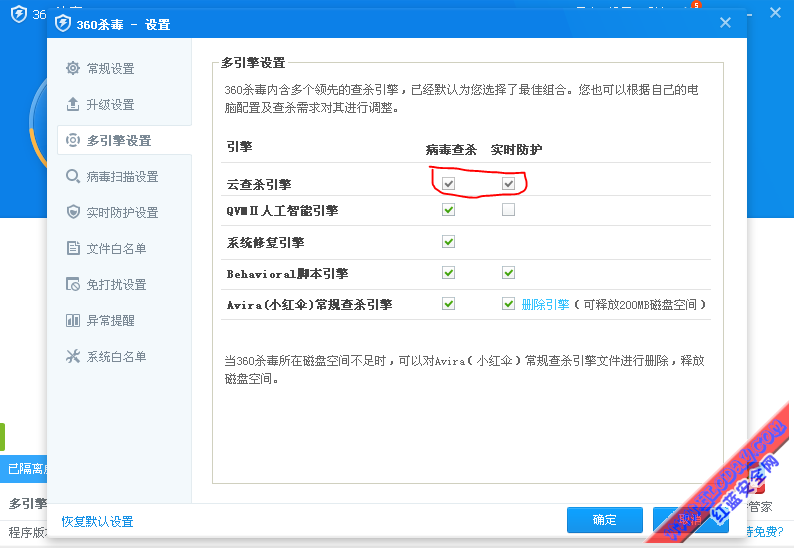The height and width of the screenshot is (548, 794).
Task: Confirm settings with 确定 button
Action: [605, 520]
